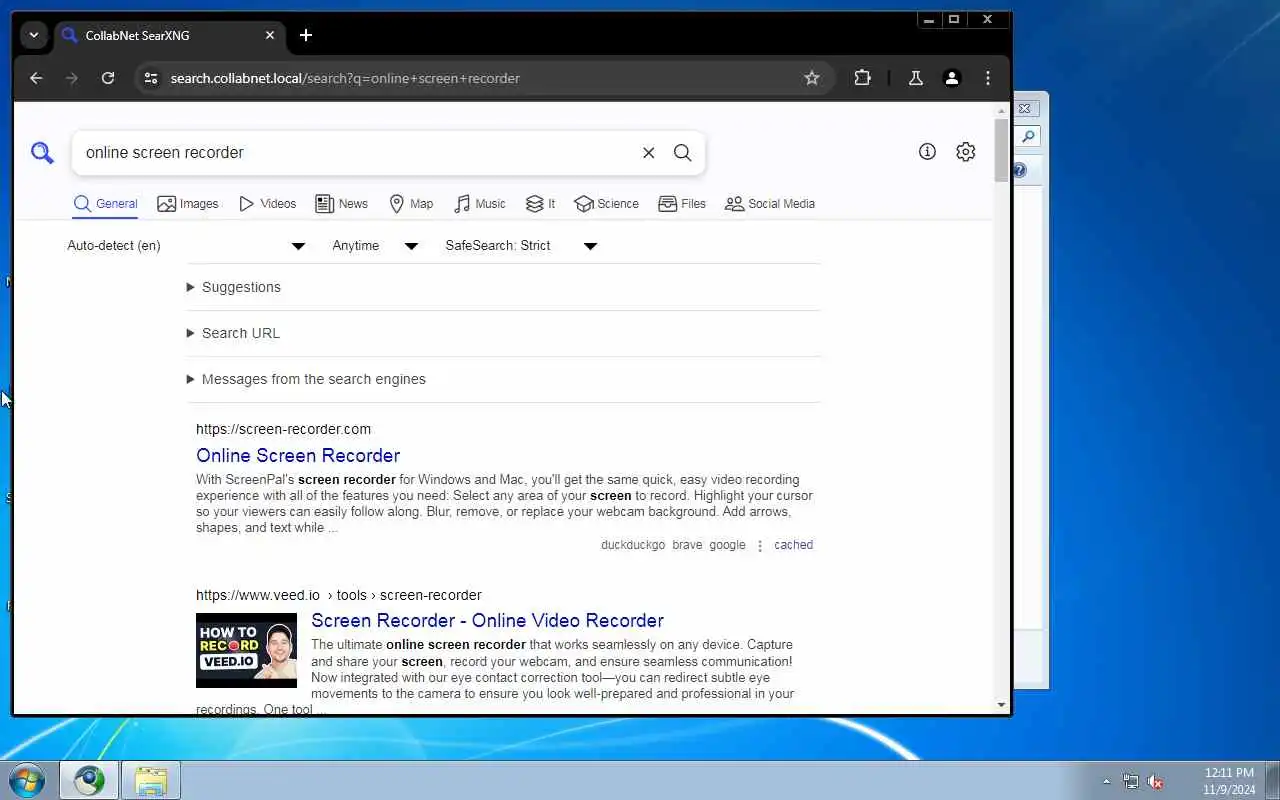Open the Online Screen Recorder result link

click(x=298, y=455)
